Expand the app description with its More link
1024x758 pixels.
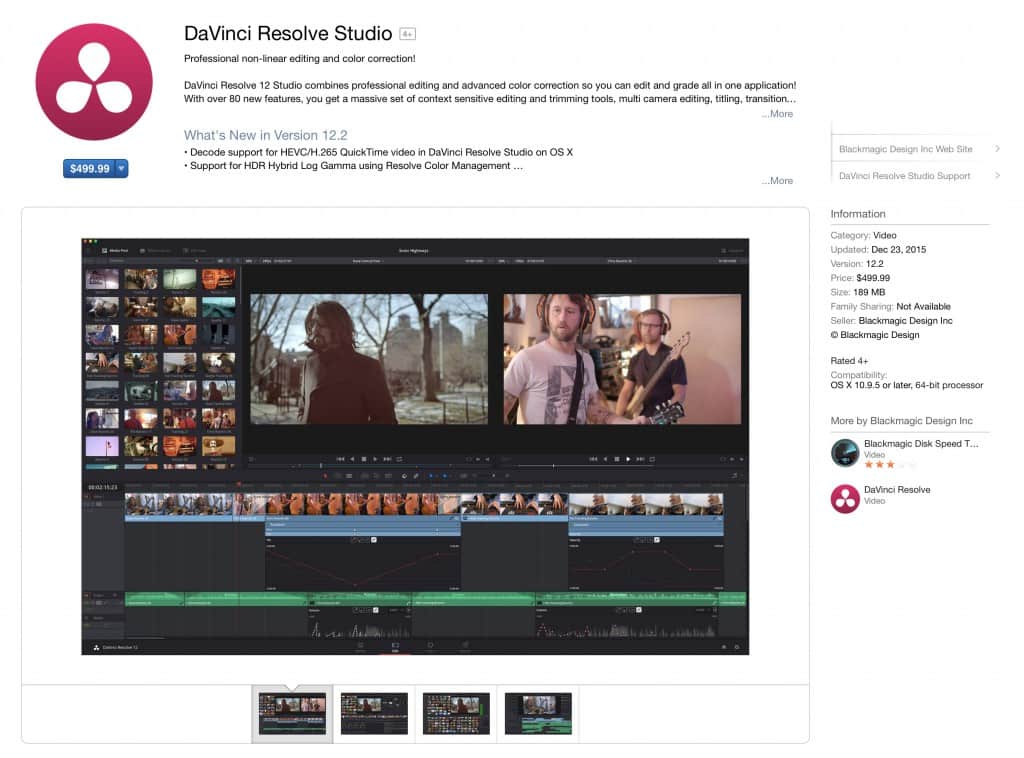777,114
